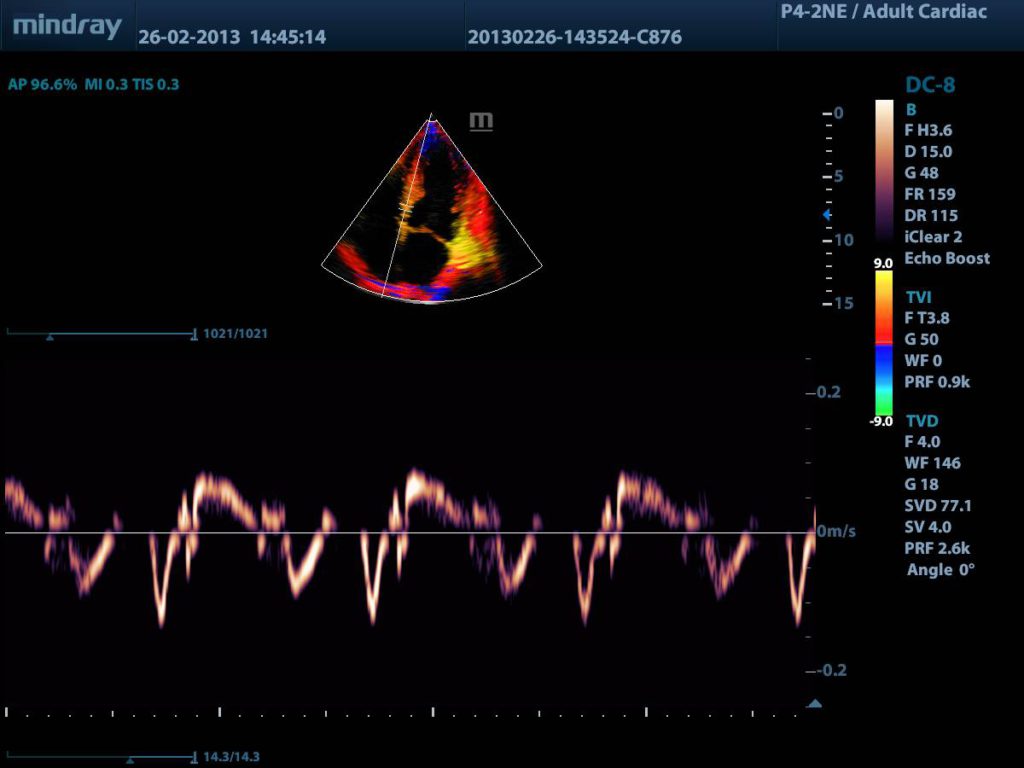
Task: Select the blue focus position arrow on depth scale
Action: click(826, 215)
